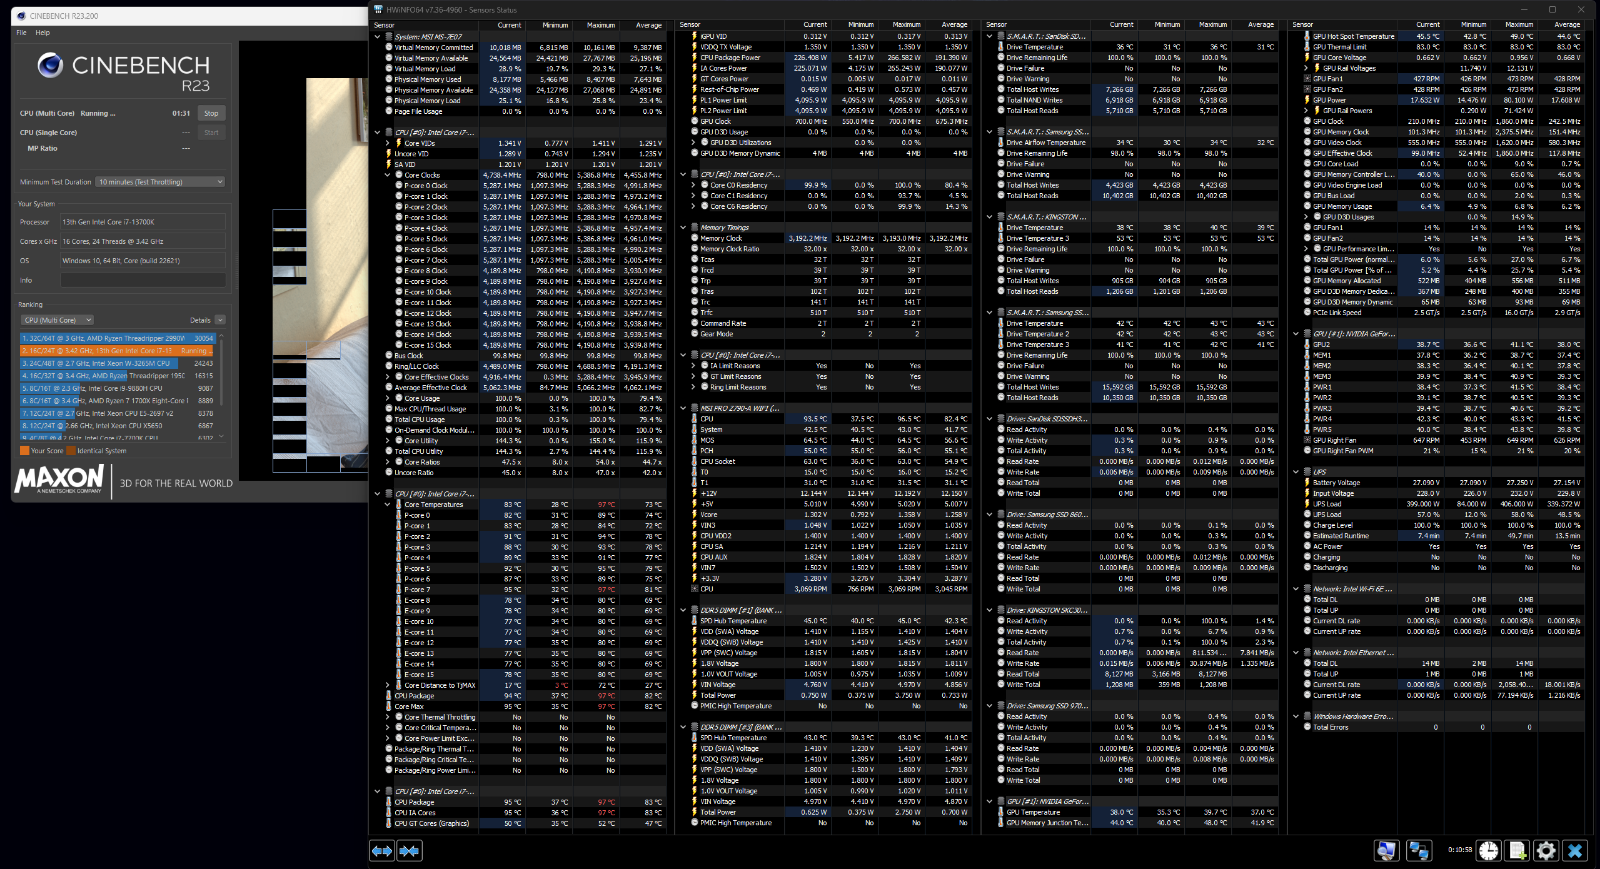Screen dimensions: 1600x869
Task: Click Battery Voltage sensor icon
Action: click(1307, 483)
